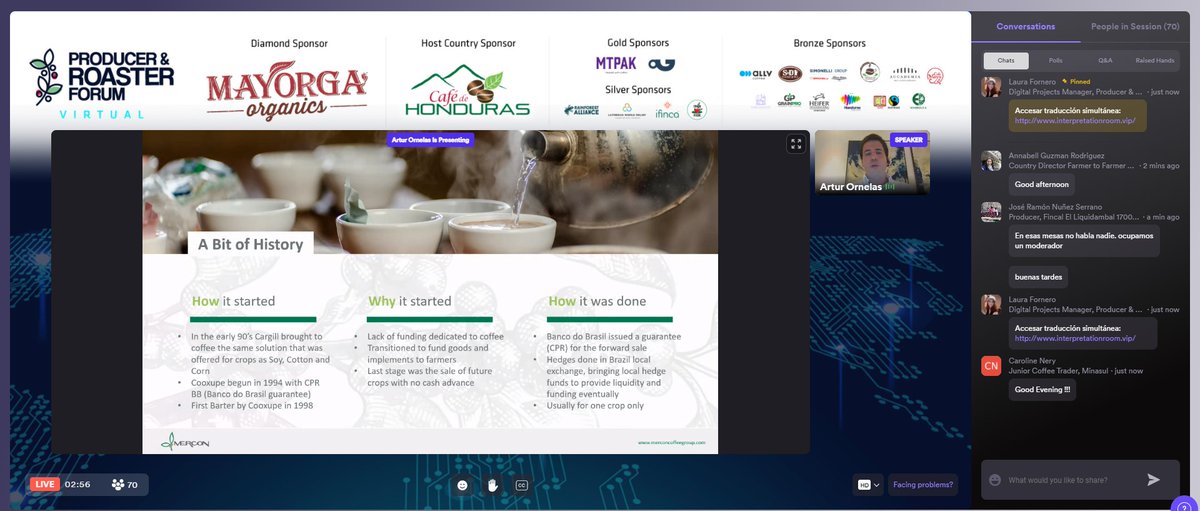Click the ifinca silver sponsor logo
Image resolution: width=1200 pixels, height=511 pixels.
[665, 110]
